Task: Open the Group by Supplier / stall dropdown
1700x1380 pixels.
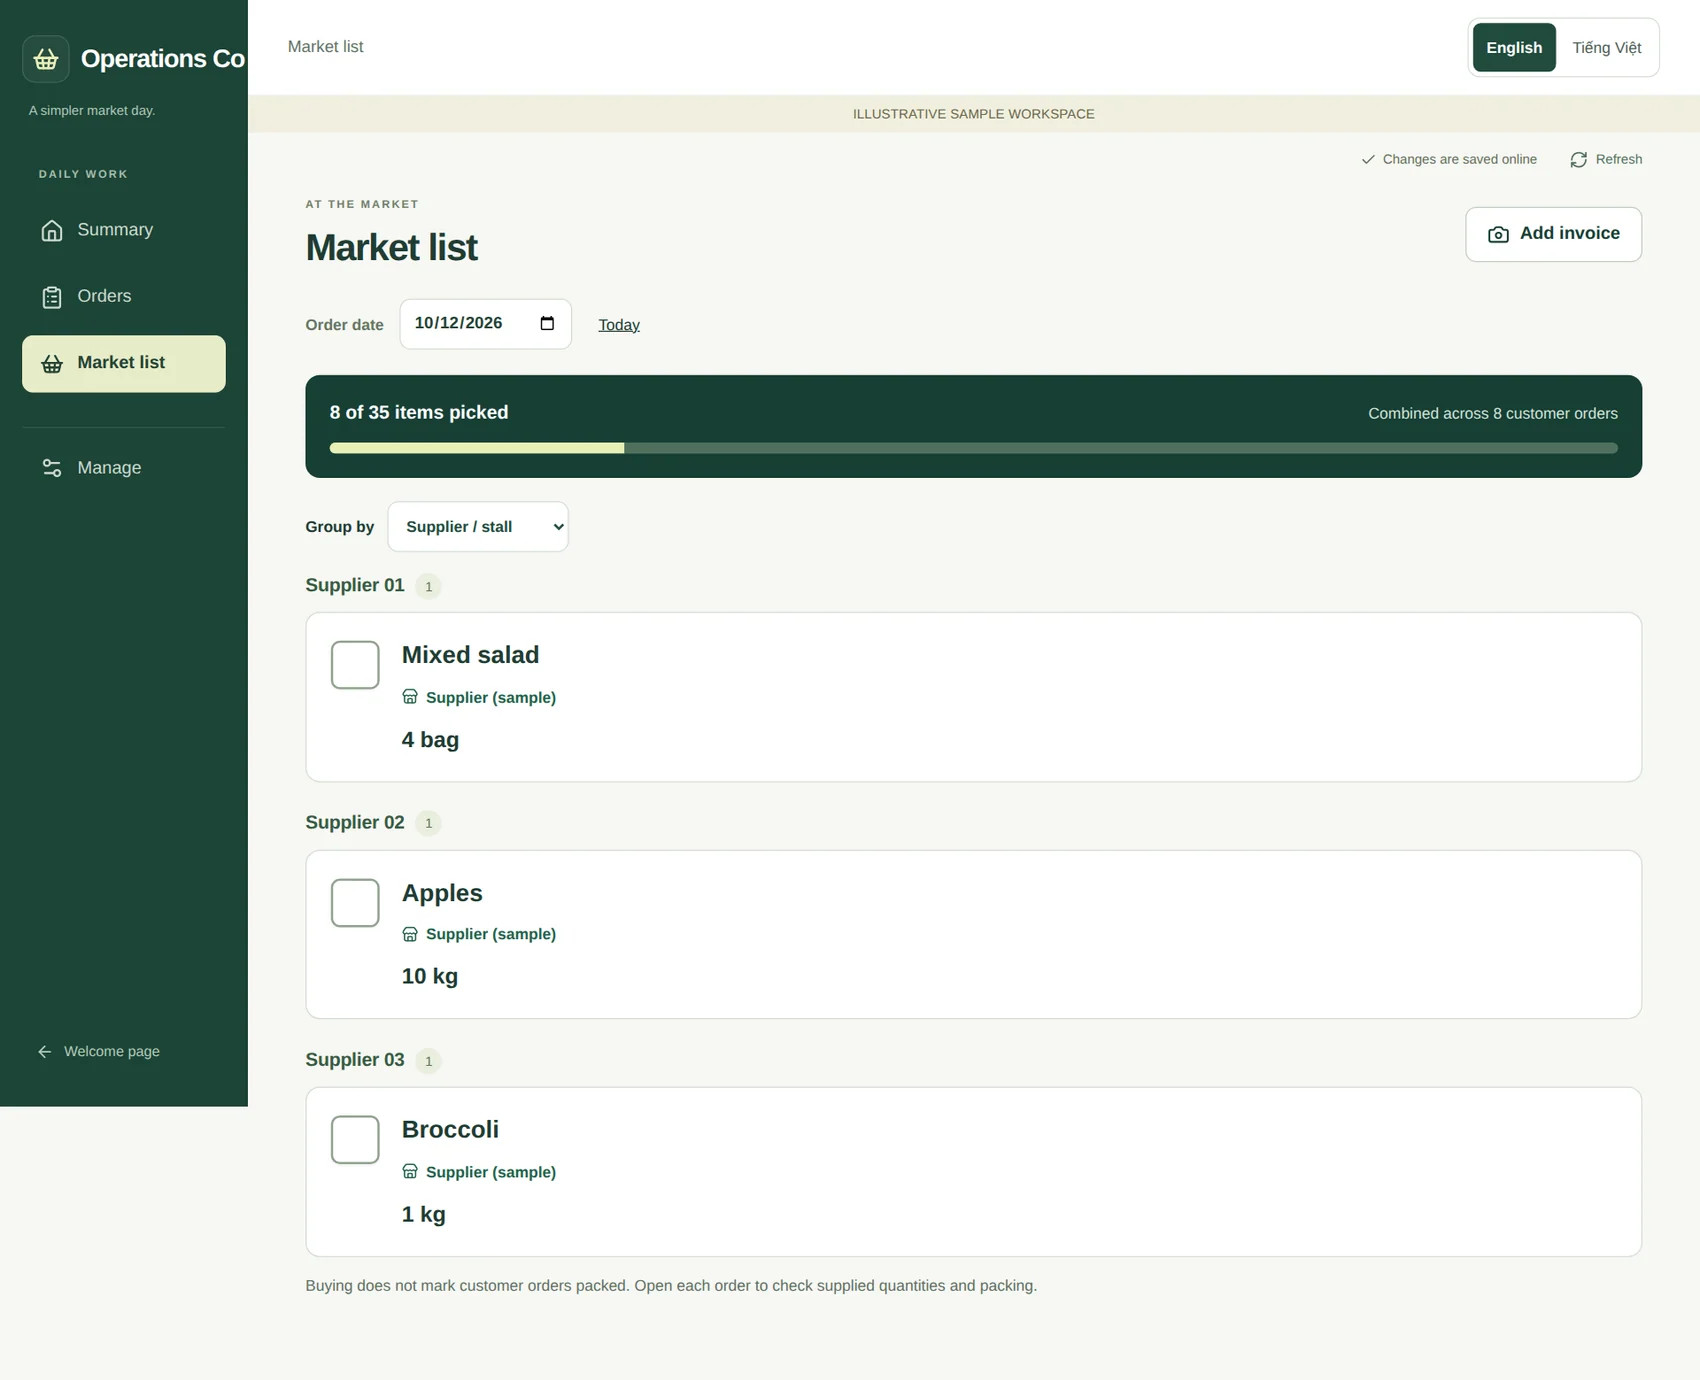Action: tap(478, 526)
